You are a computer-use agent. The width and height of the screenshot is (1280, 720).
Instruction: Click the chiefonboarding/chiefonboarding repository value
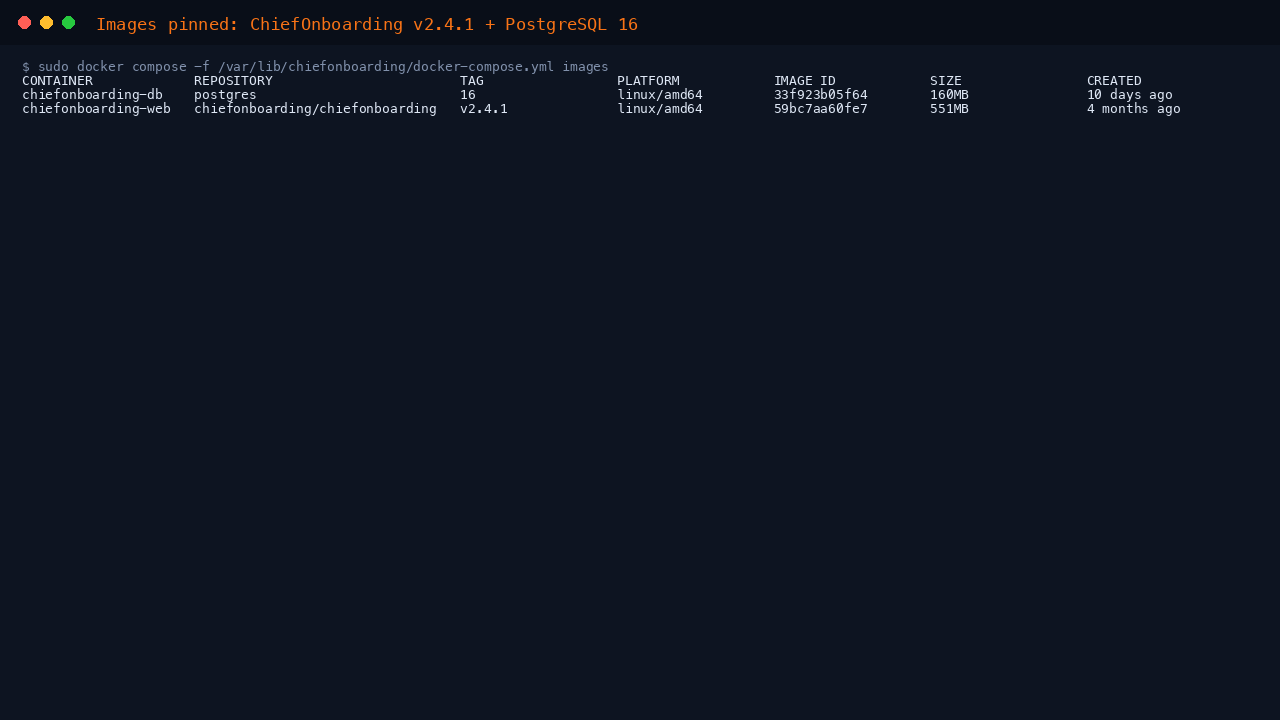click(315, 109)
